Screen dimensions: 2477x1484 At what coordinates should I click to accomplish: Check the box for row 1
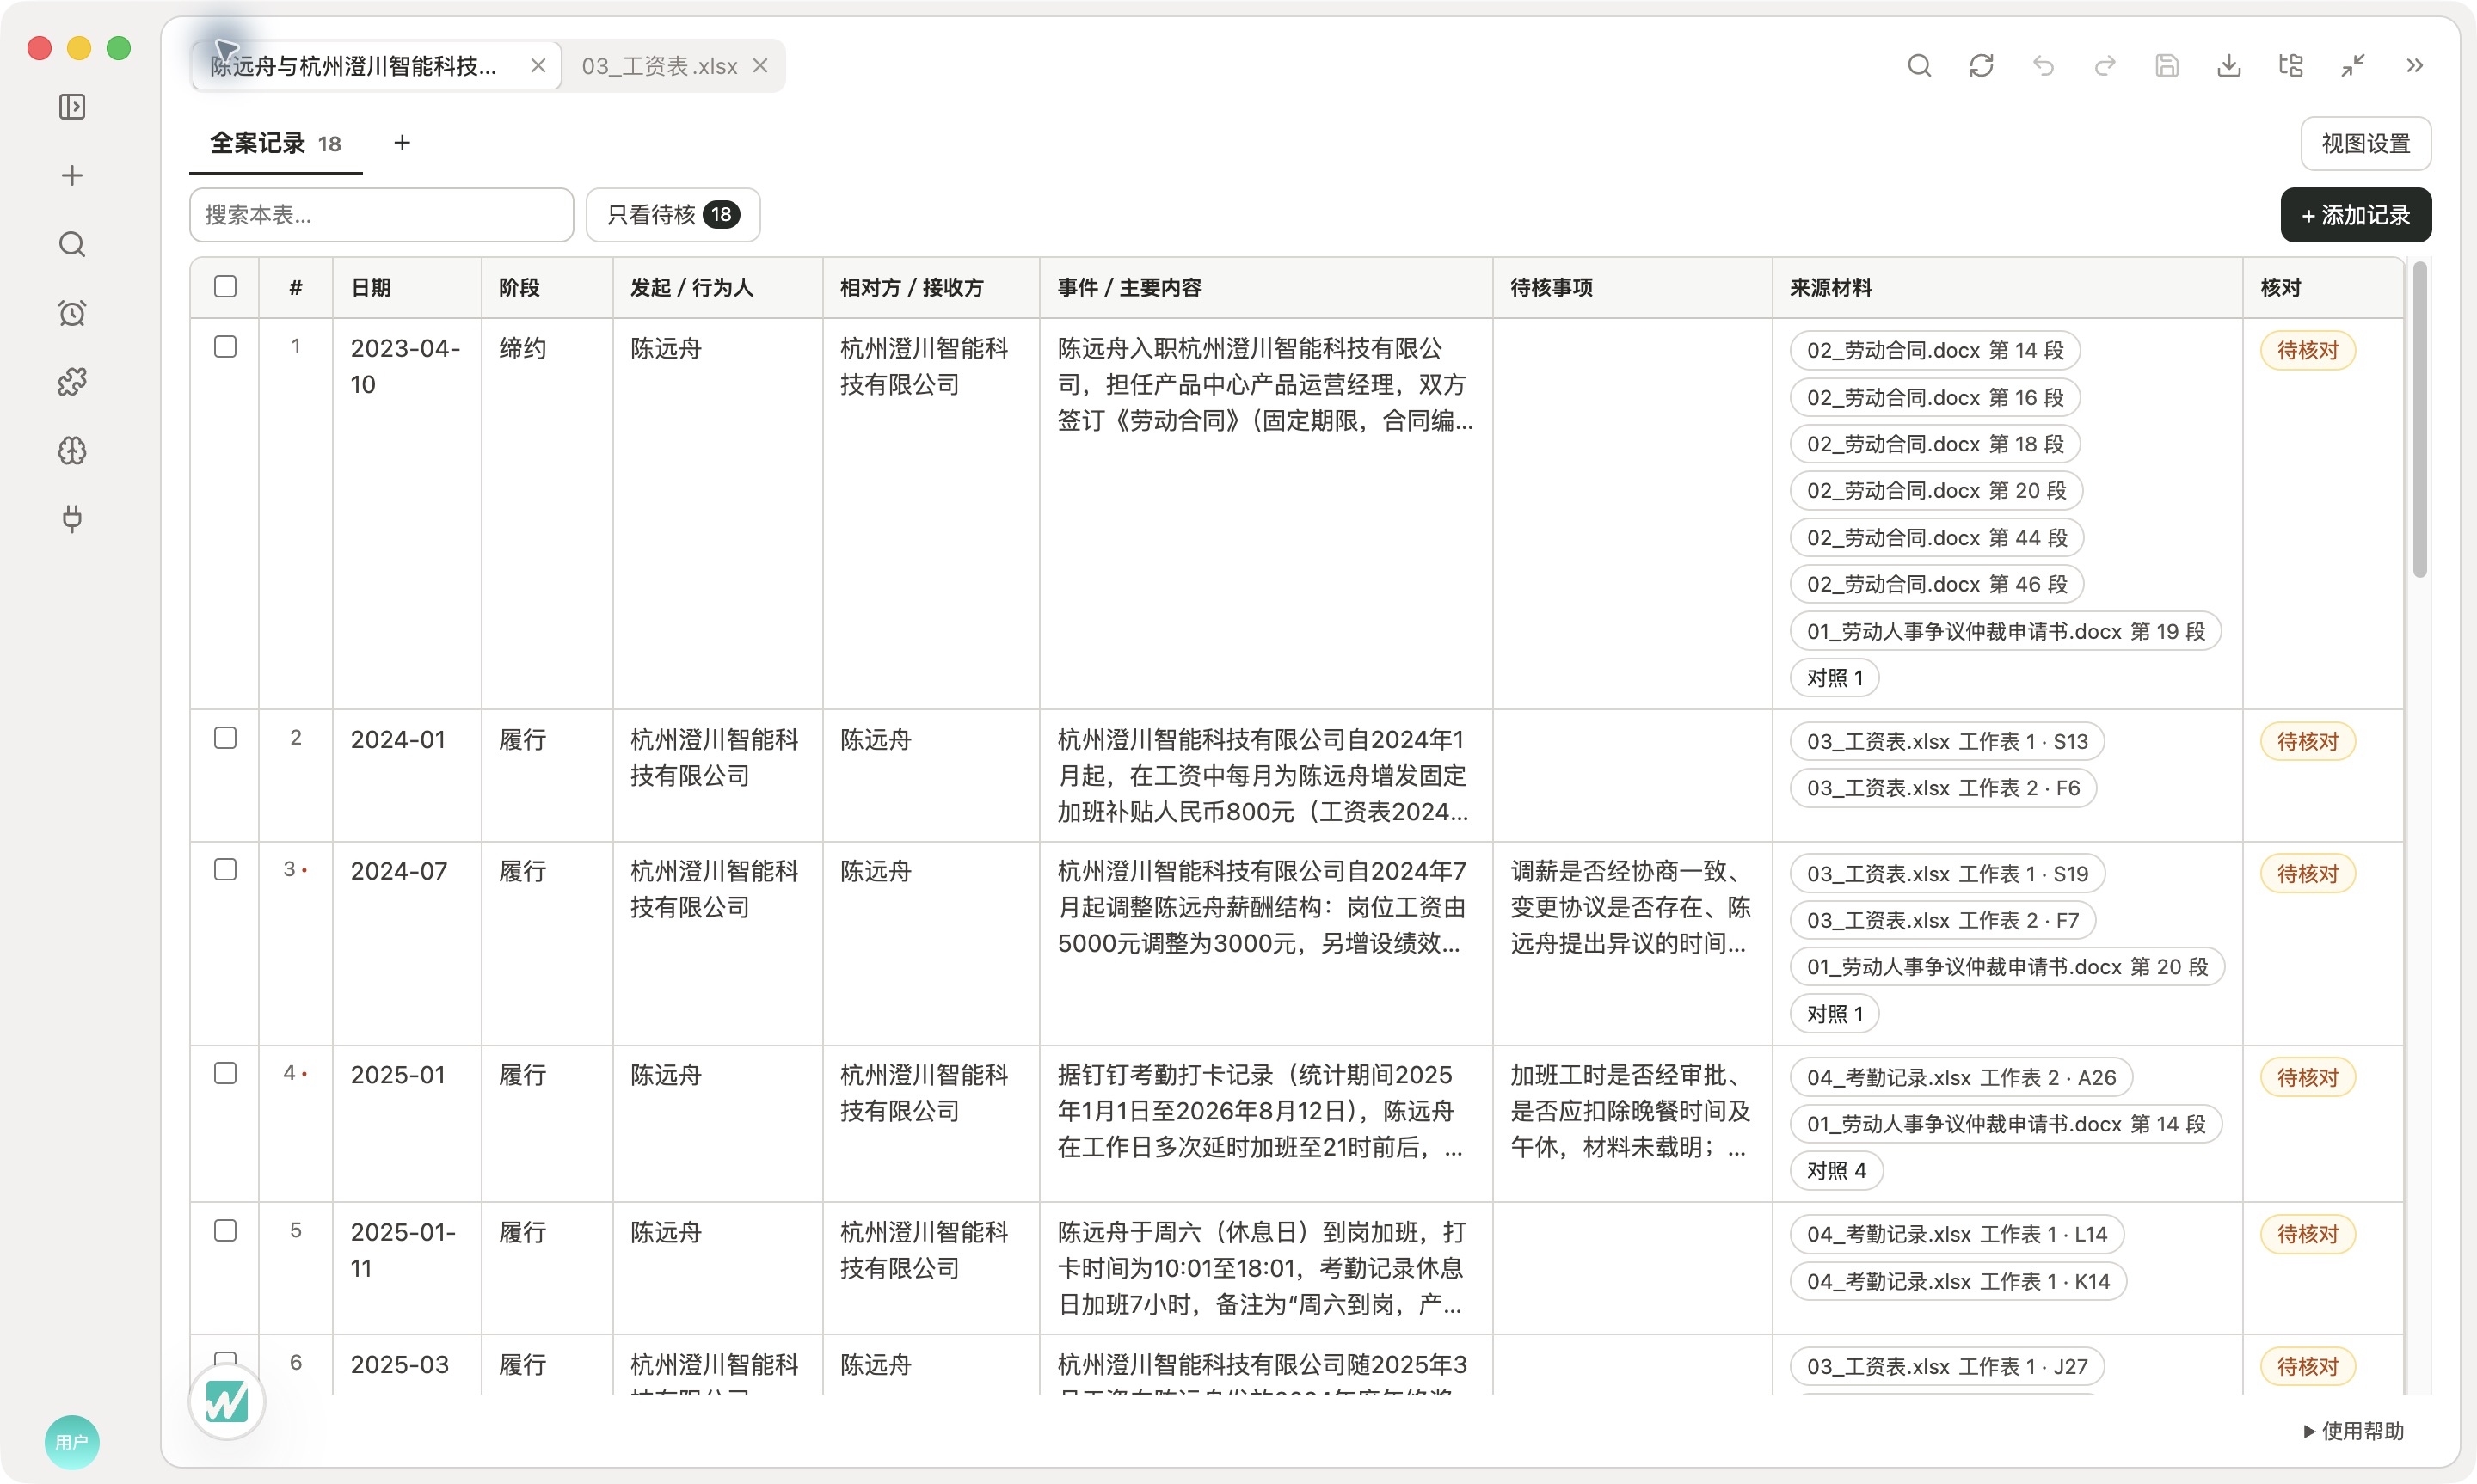point(225,347)
